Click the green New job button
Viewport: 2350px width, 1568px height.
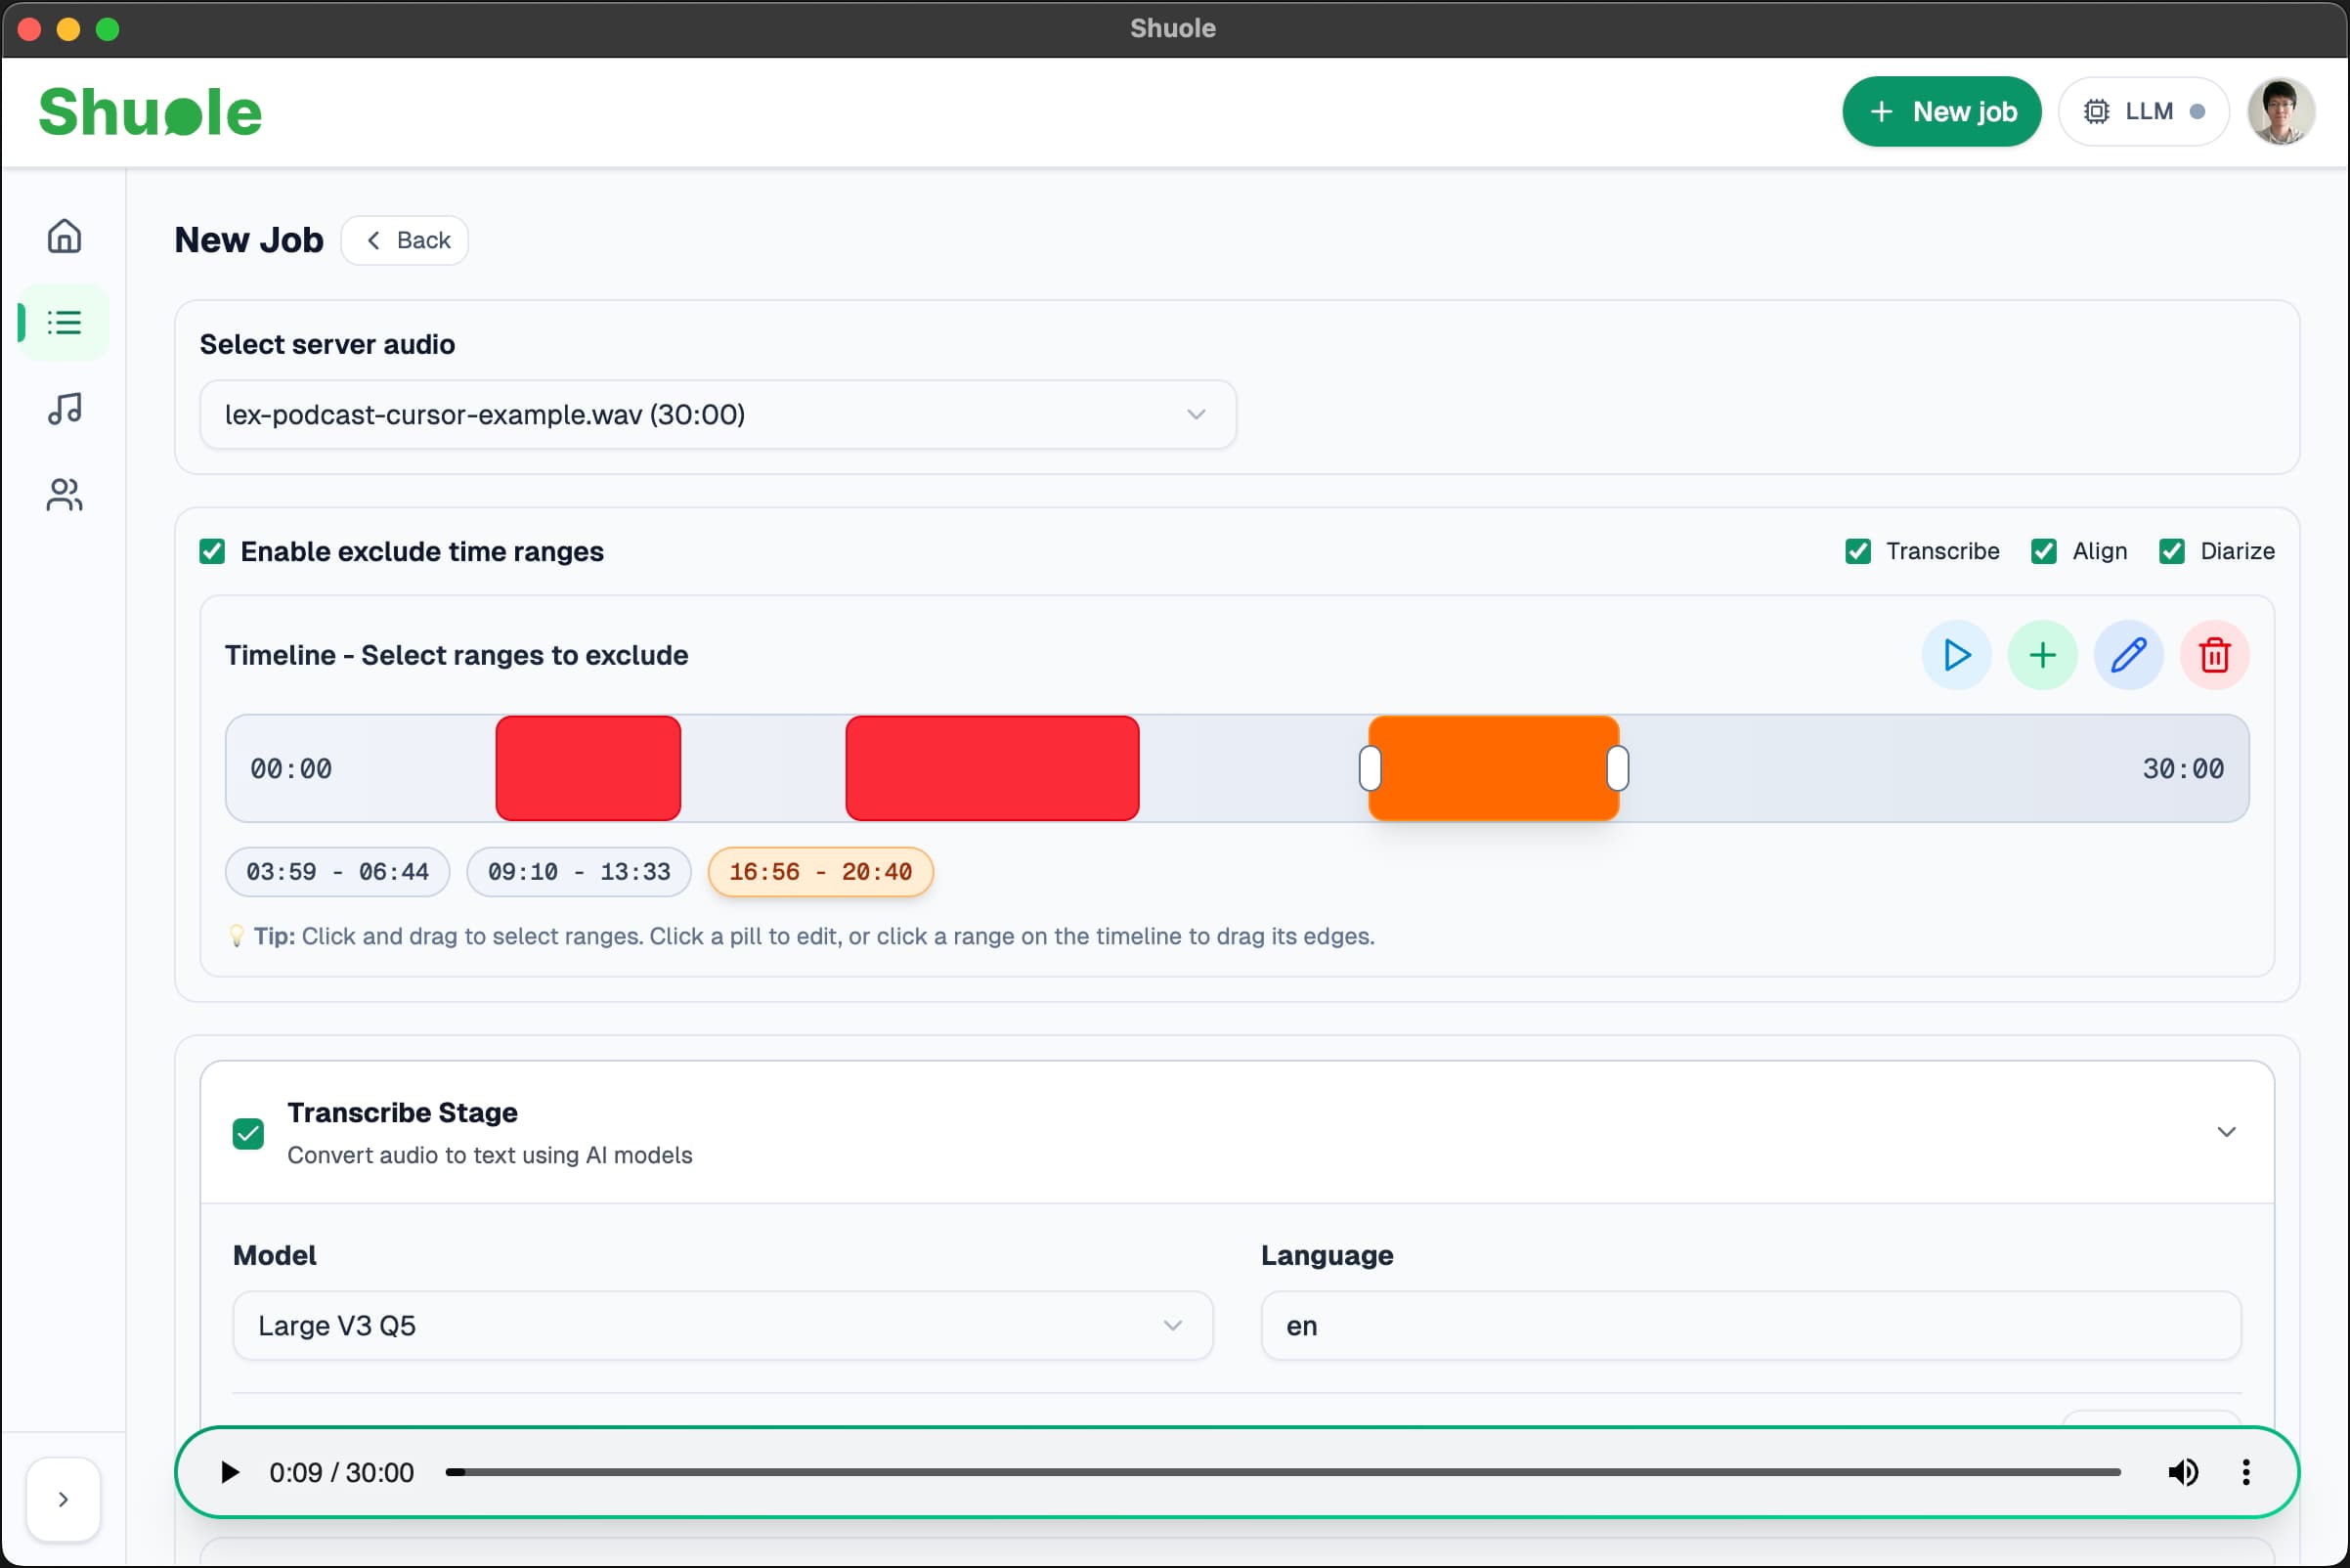click(1940, 111)
